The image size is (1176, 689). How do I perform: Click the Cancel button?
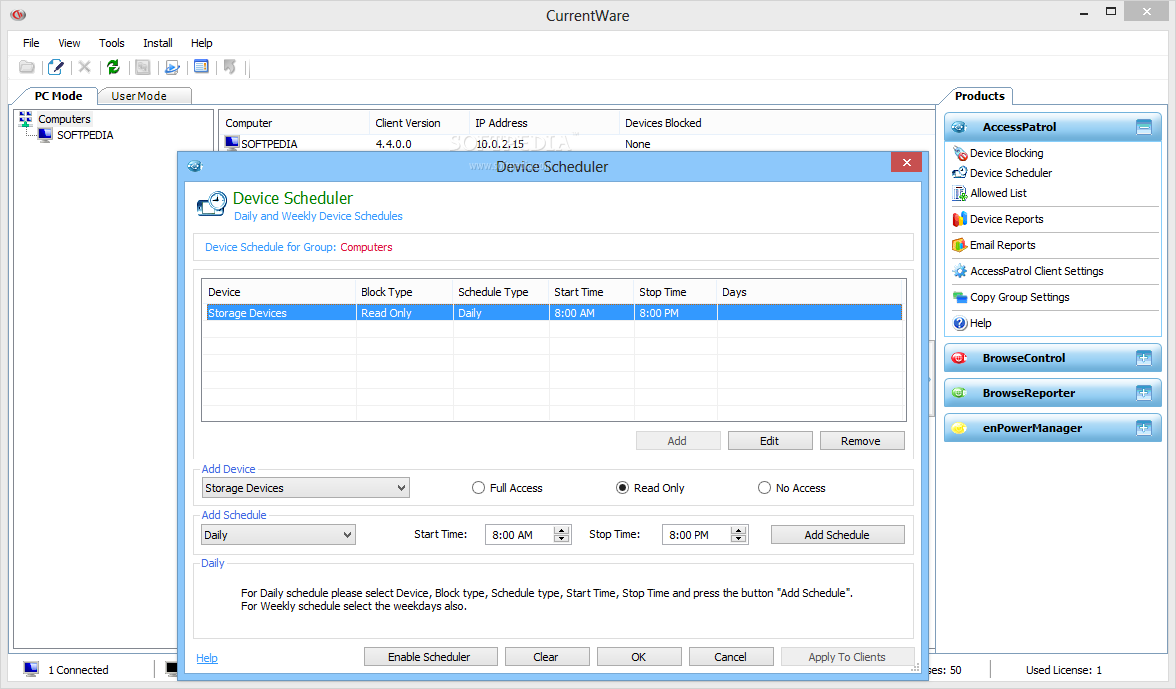[730, 657]
